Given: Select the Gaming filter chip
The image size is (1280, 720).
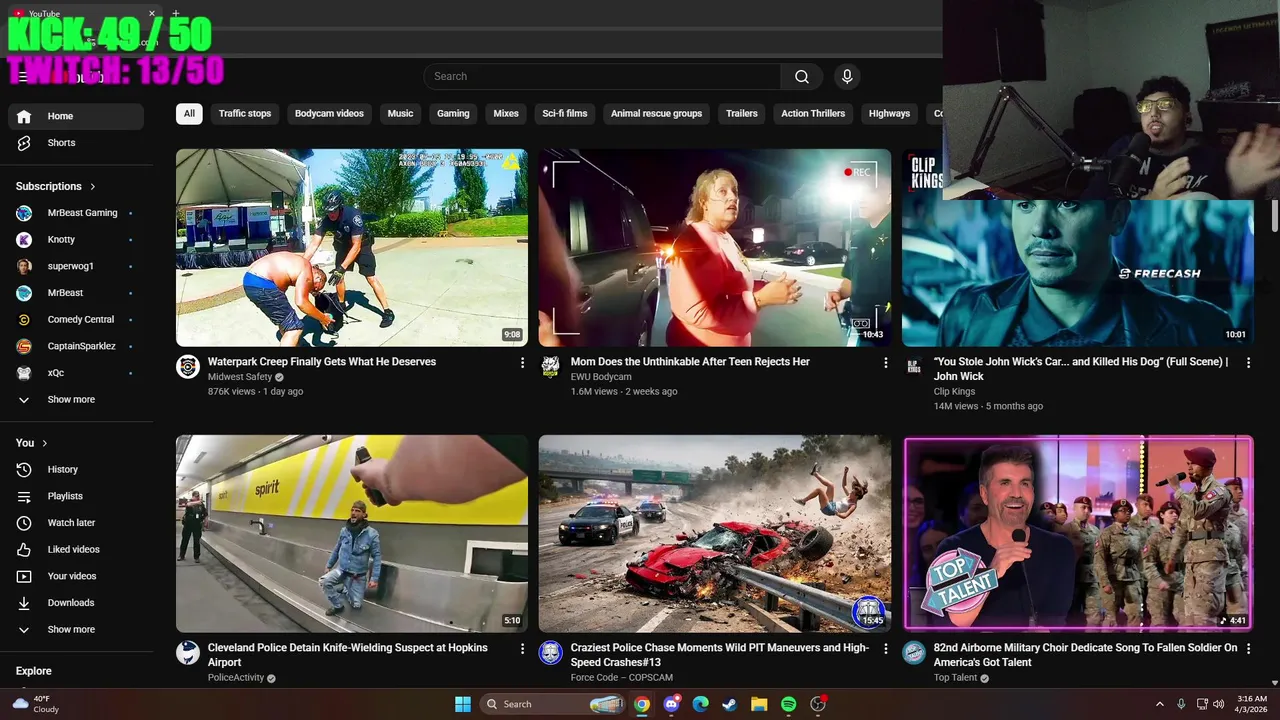Looking at the screenshot, I should pyautogui.click(x=453, y=114).
